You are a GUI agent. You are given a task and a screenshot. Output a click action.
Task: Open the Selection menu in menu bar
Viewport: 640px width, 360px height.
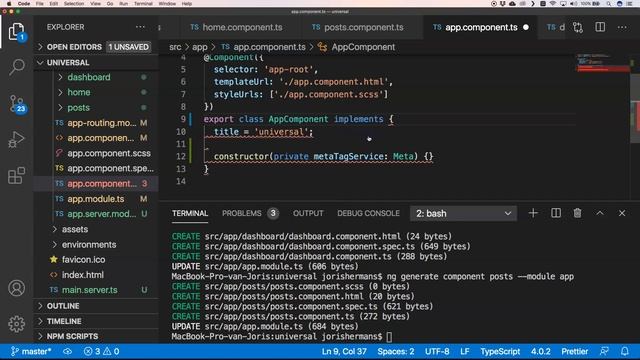pos(74,4)
